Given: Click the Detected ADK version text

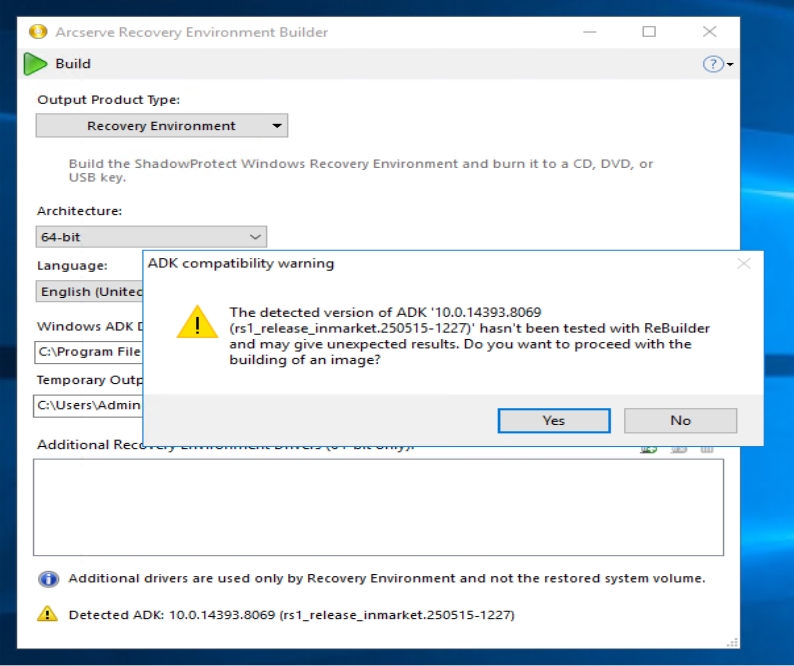Looking at the screenshot, I should coord(292,615).
